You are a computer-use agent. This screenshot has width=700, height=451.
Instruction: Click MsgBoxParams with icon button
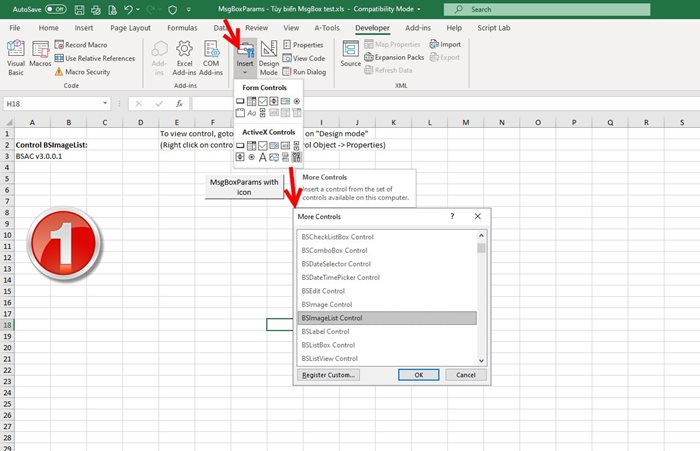point(244,187)
